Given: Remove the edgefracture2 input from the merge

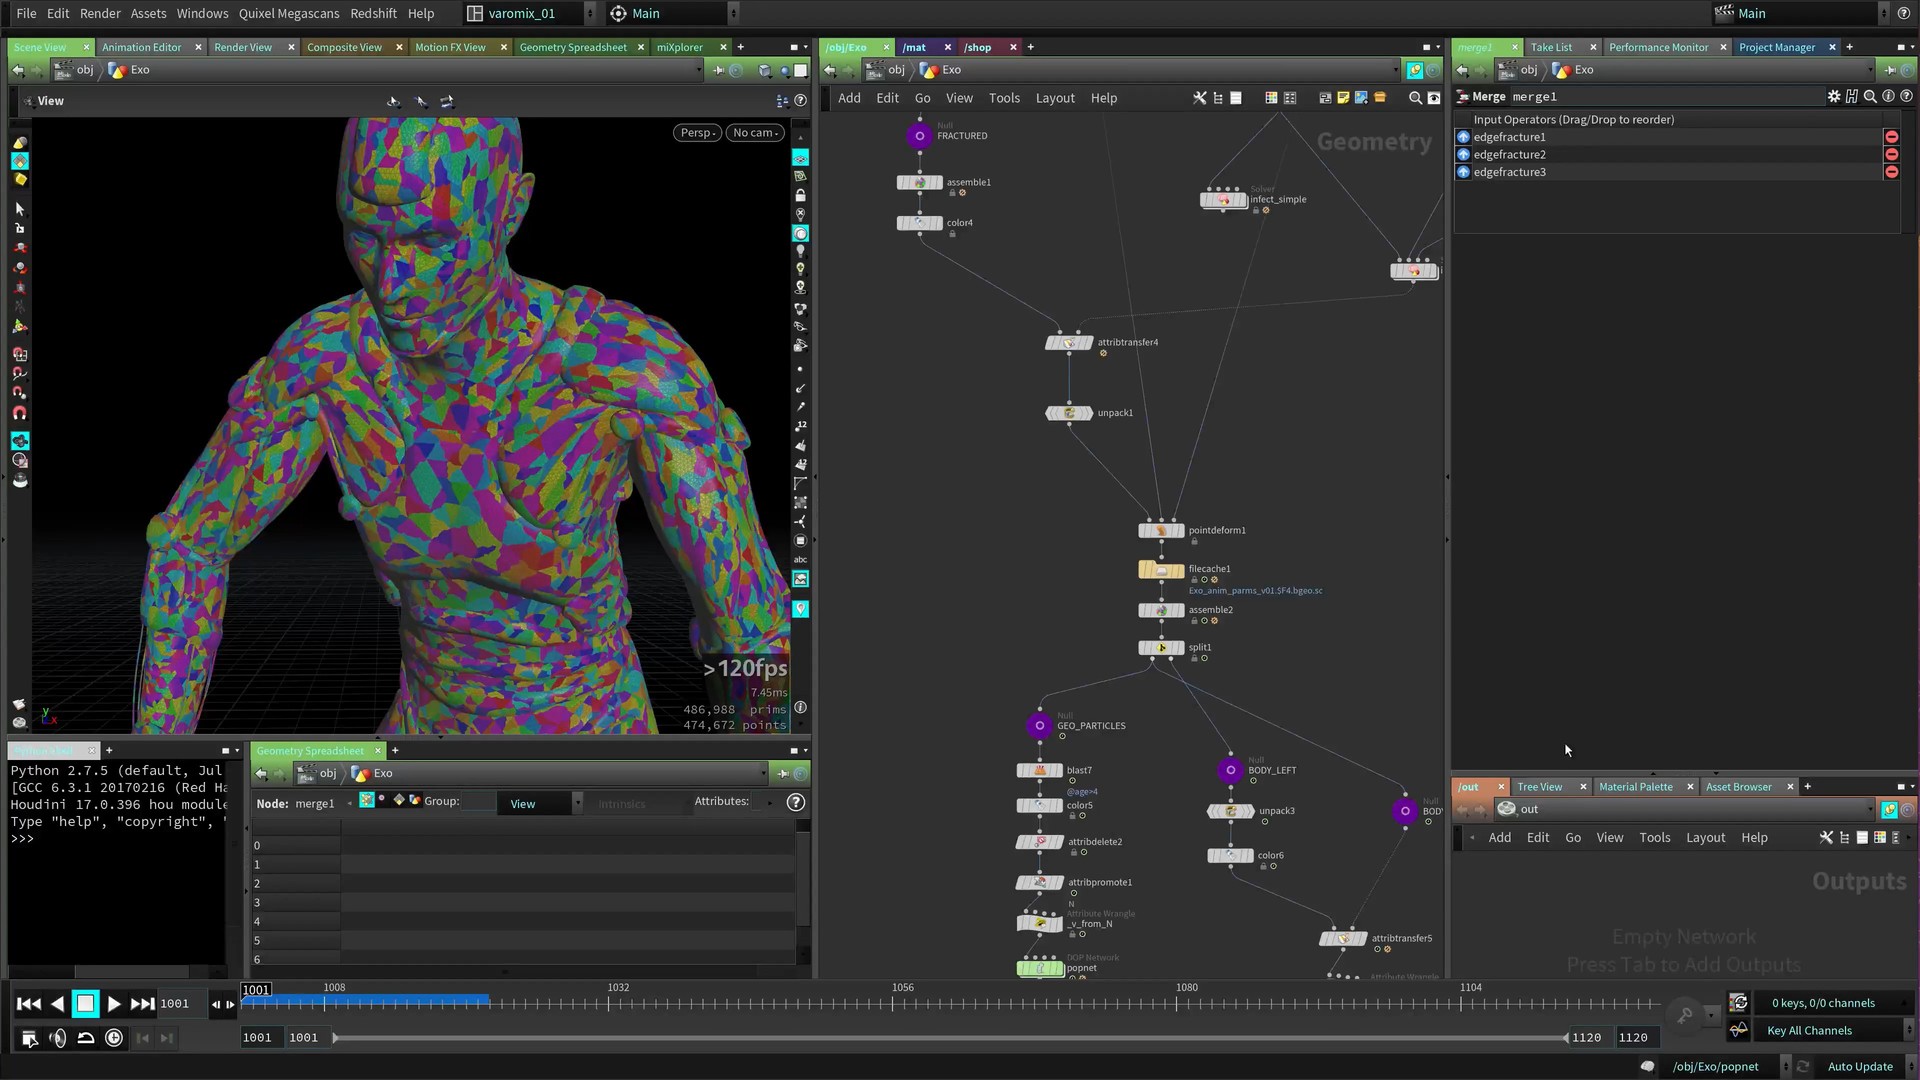Looking at the screenshot, I should 1891,154.
